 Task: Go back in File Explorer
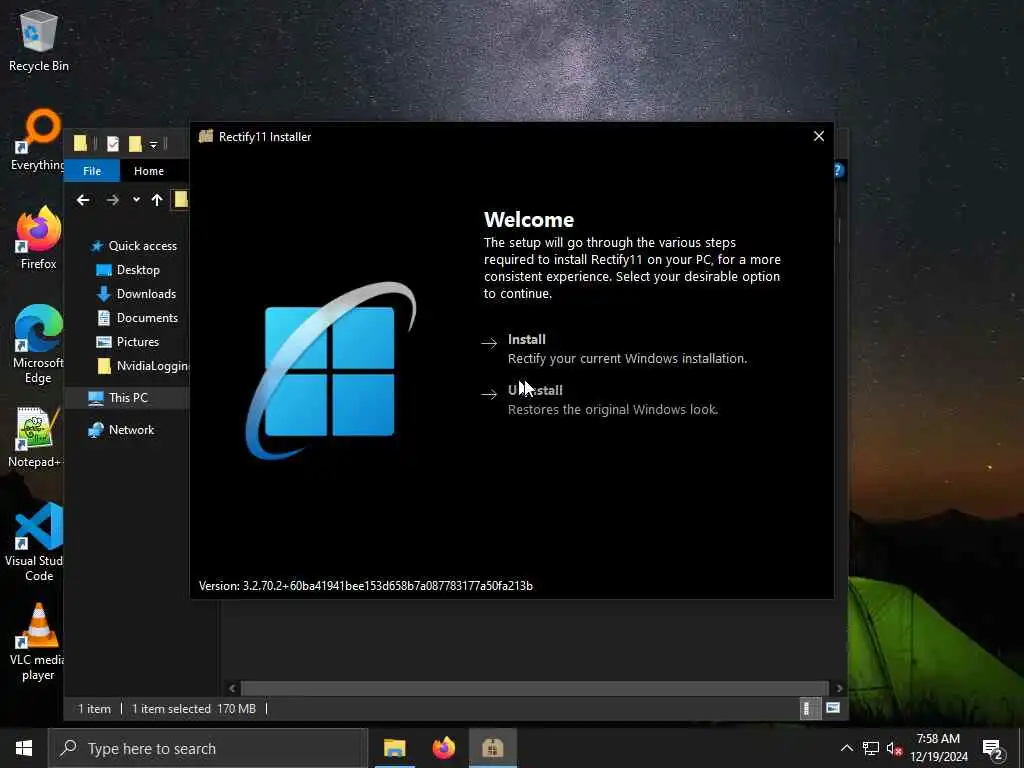tap(83, 200)
